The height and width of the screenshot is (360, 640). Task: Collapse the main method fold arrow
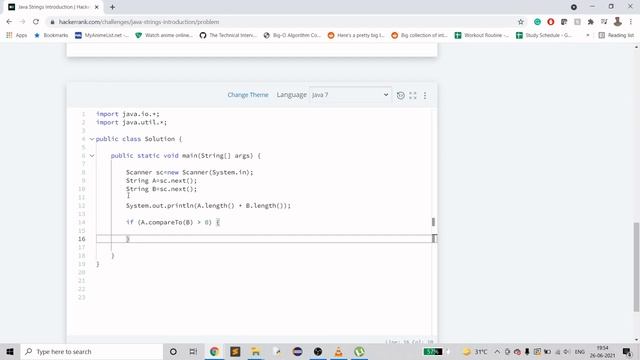92,156
